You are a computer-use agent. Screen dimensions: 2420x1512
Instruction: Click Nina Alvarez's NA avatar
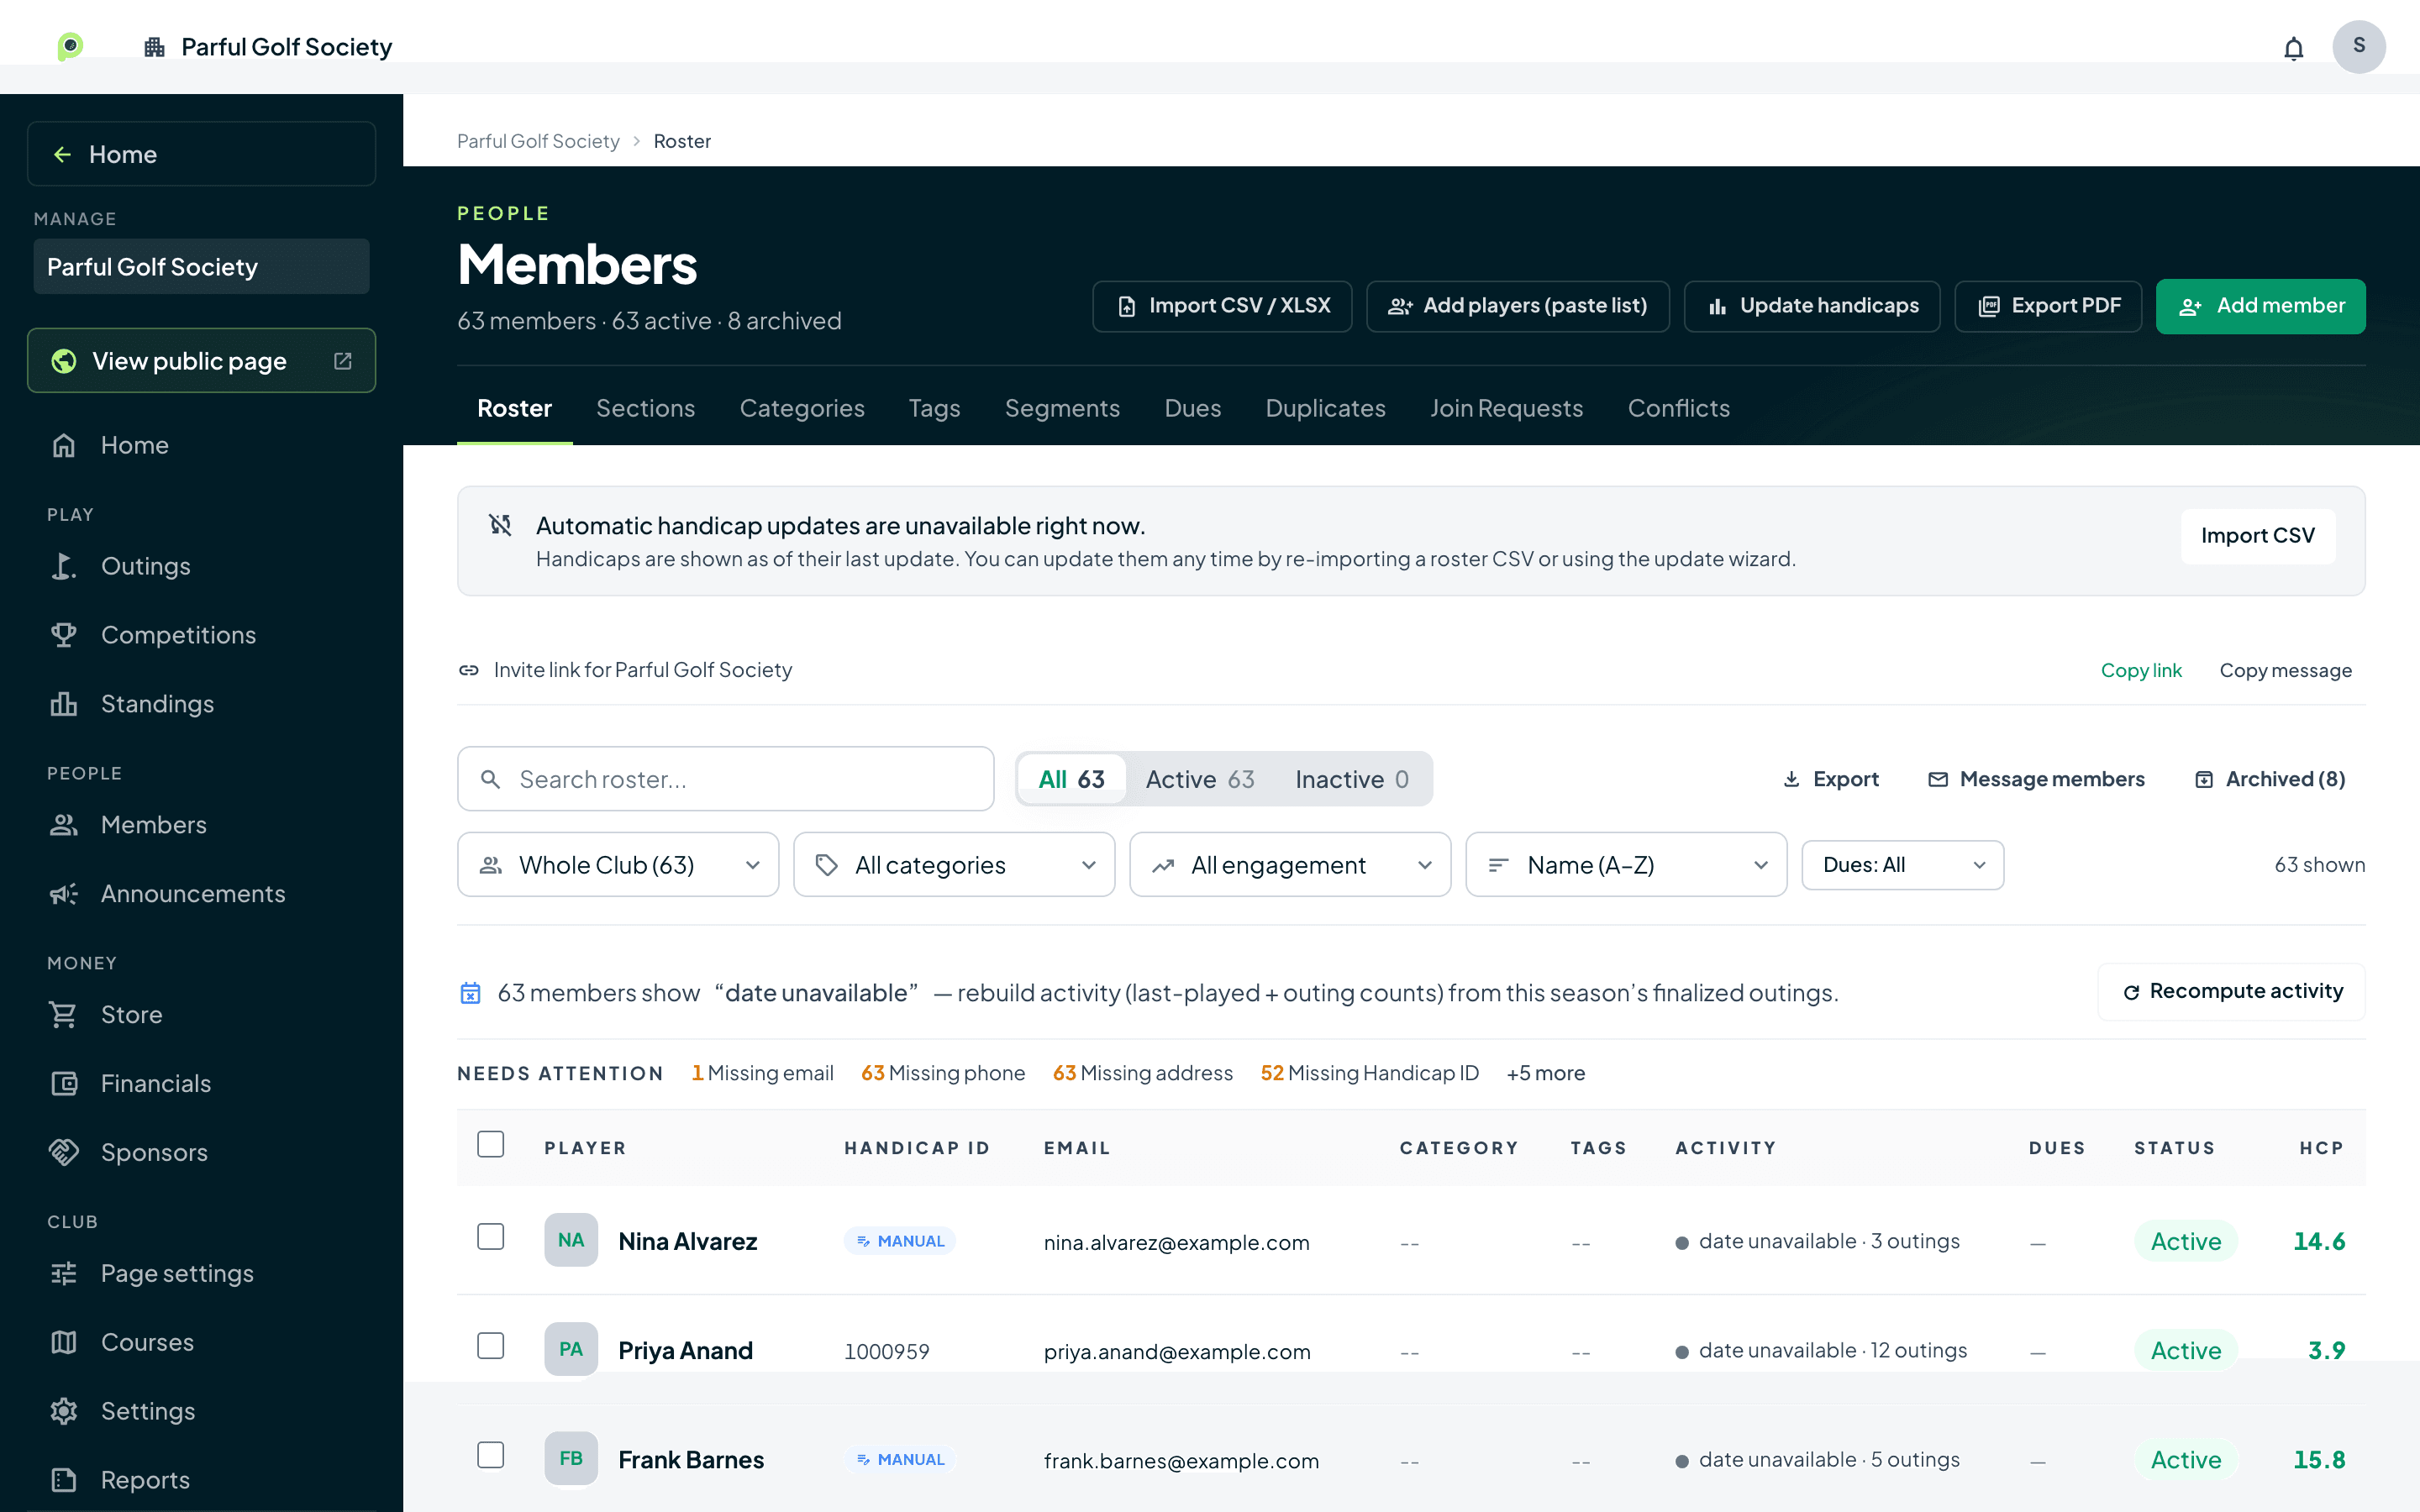[x=571, y=1240]
